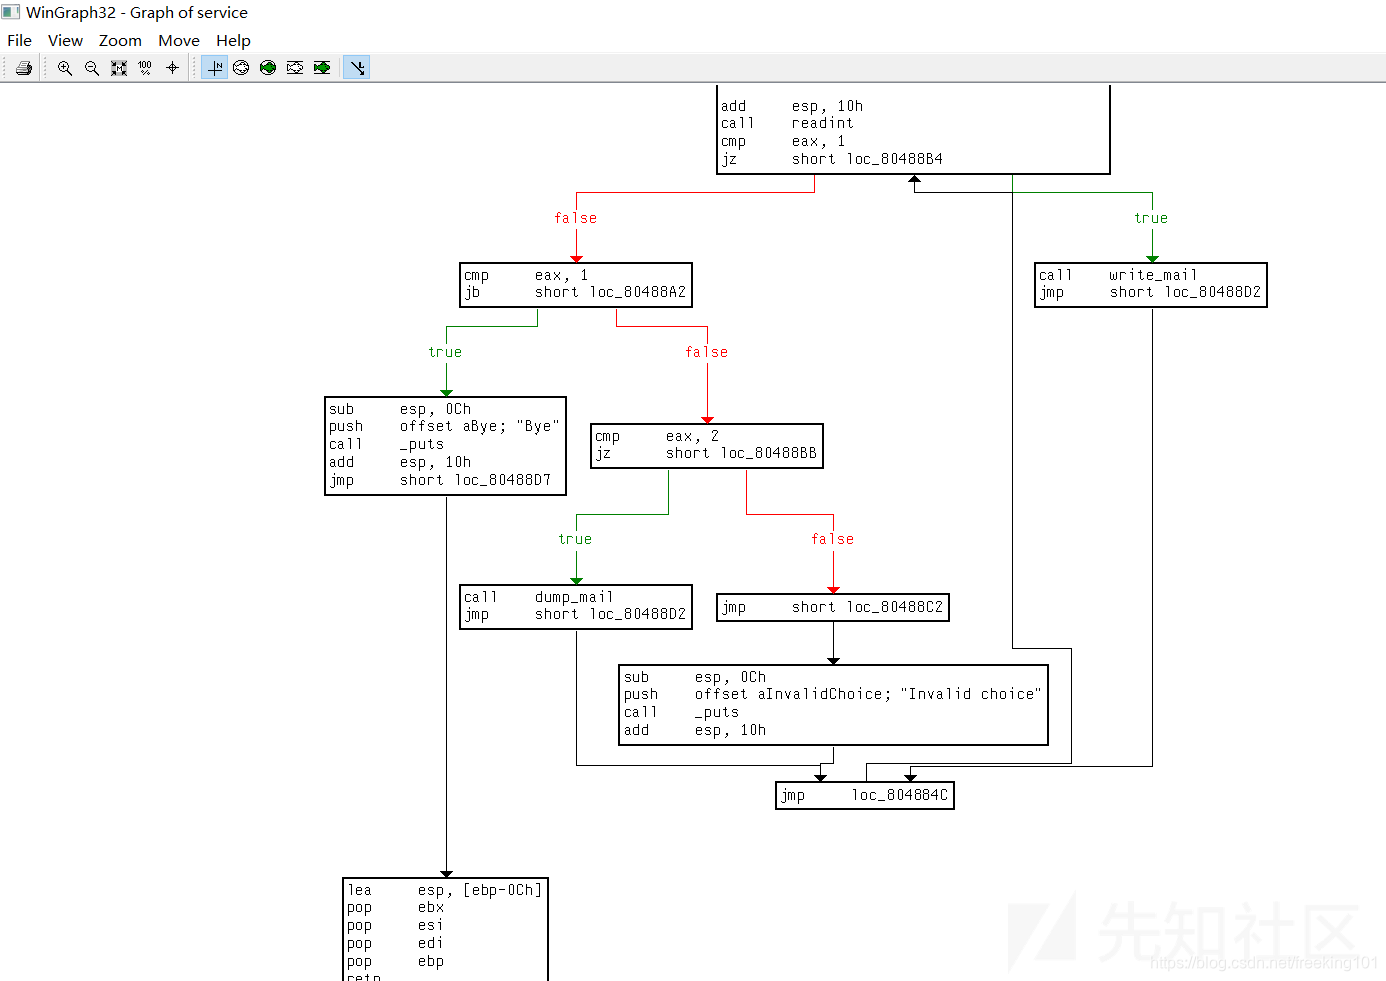The image size is (1386, 981).
Task: Click the Print icon in the toolbar
Action: tap(24, 68)
